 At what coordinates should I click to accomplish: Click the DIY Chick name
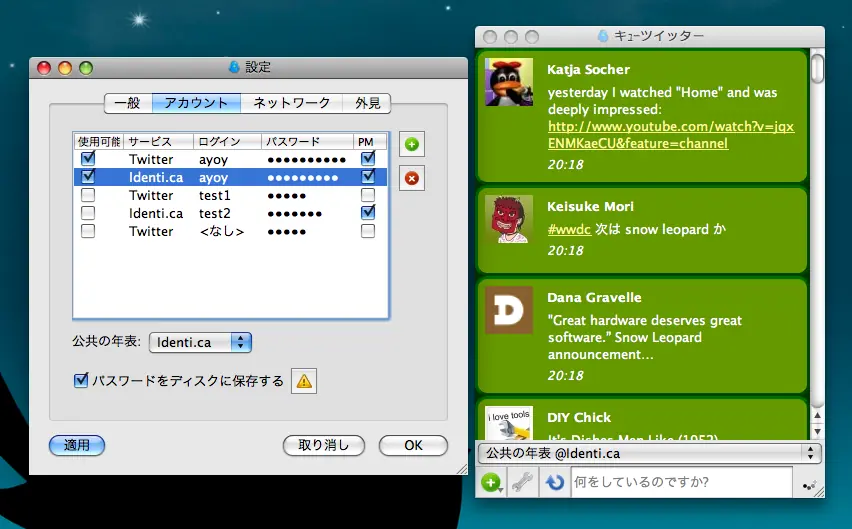(x=579, y=418)
